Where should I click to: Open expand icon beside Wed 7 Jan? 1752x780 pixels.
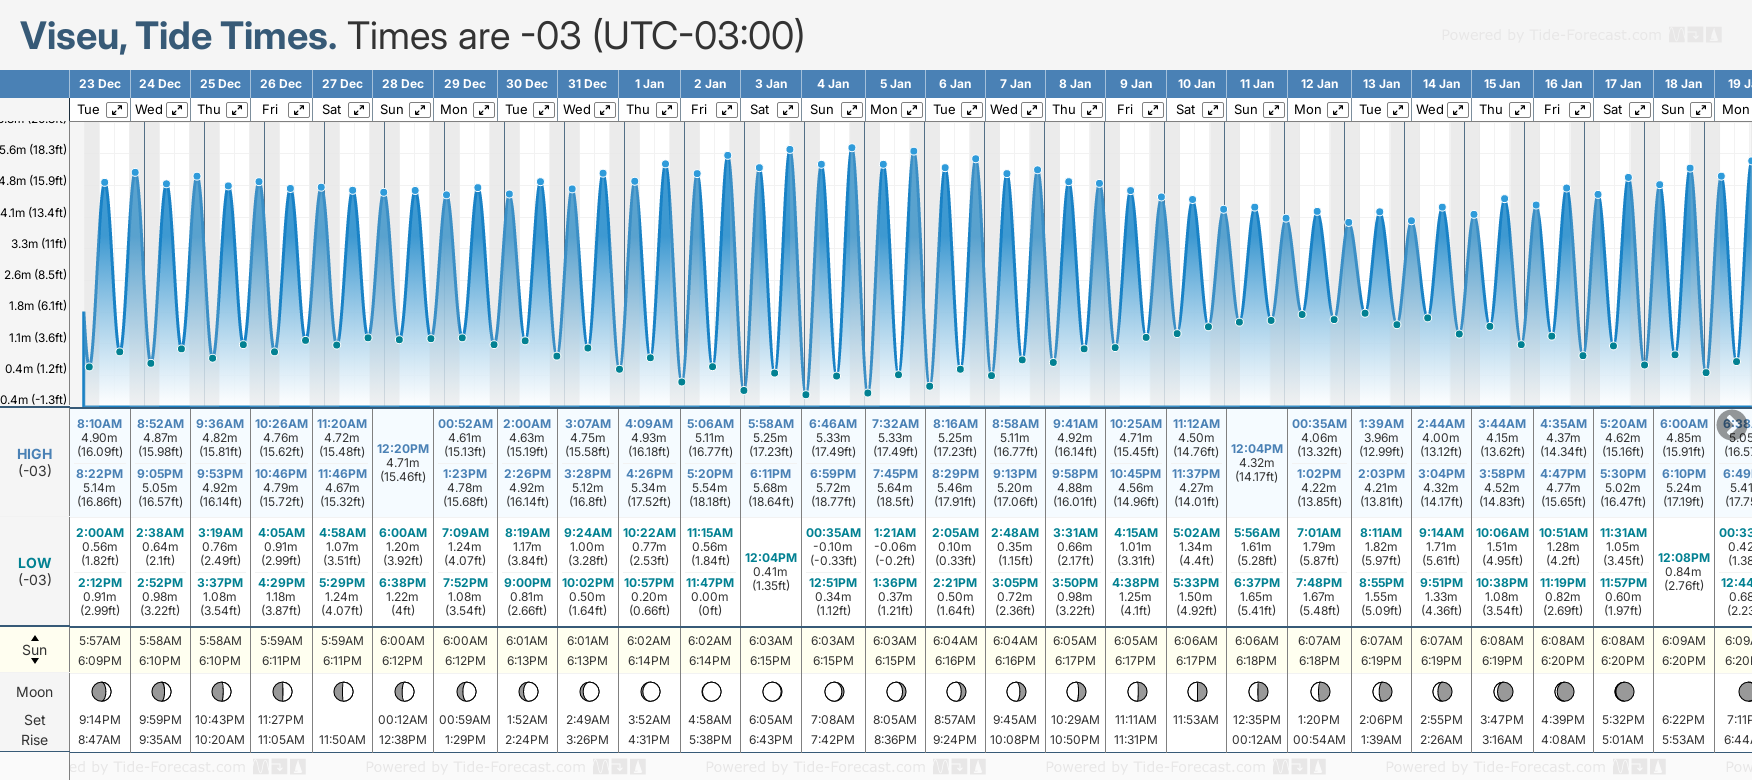pos(1034,110)
